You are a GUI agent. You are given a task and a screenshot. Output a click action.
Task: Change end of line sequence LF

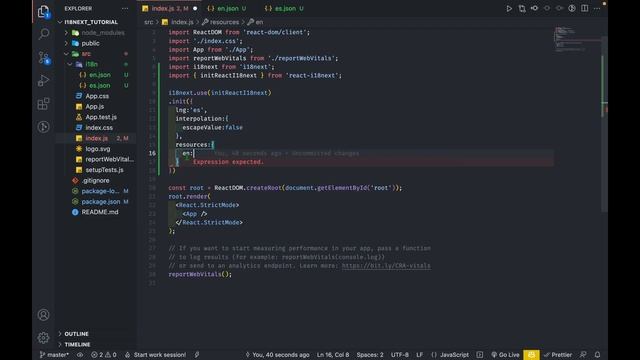point(419,355)
